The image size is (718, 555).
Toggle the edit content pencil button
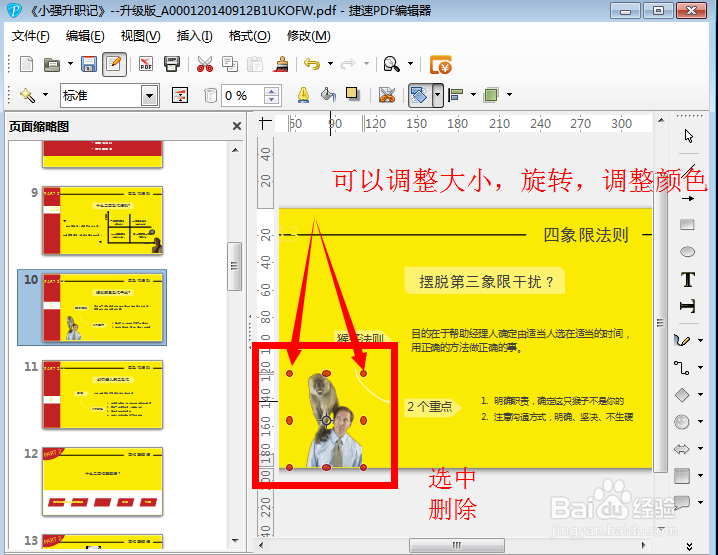coord(114,64)
